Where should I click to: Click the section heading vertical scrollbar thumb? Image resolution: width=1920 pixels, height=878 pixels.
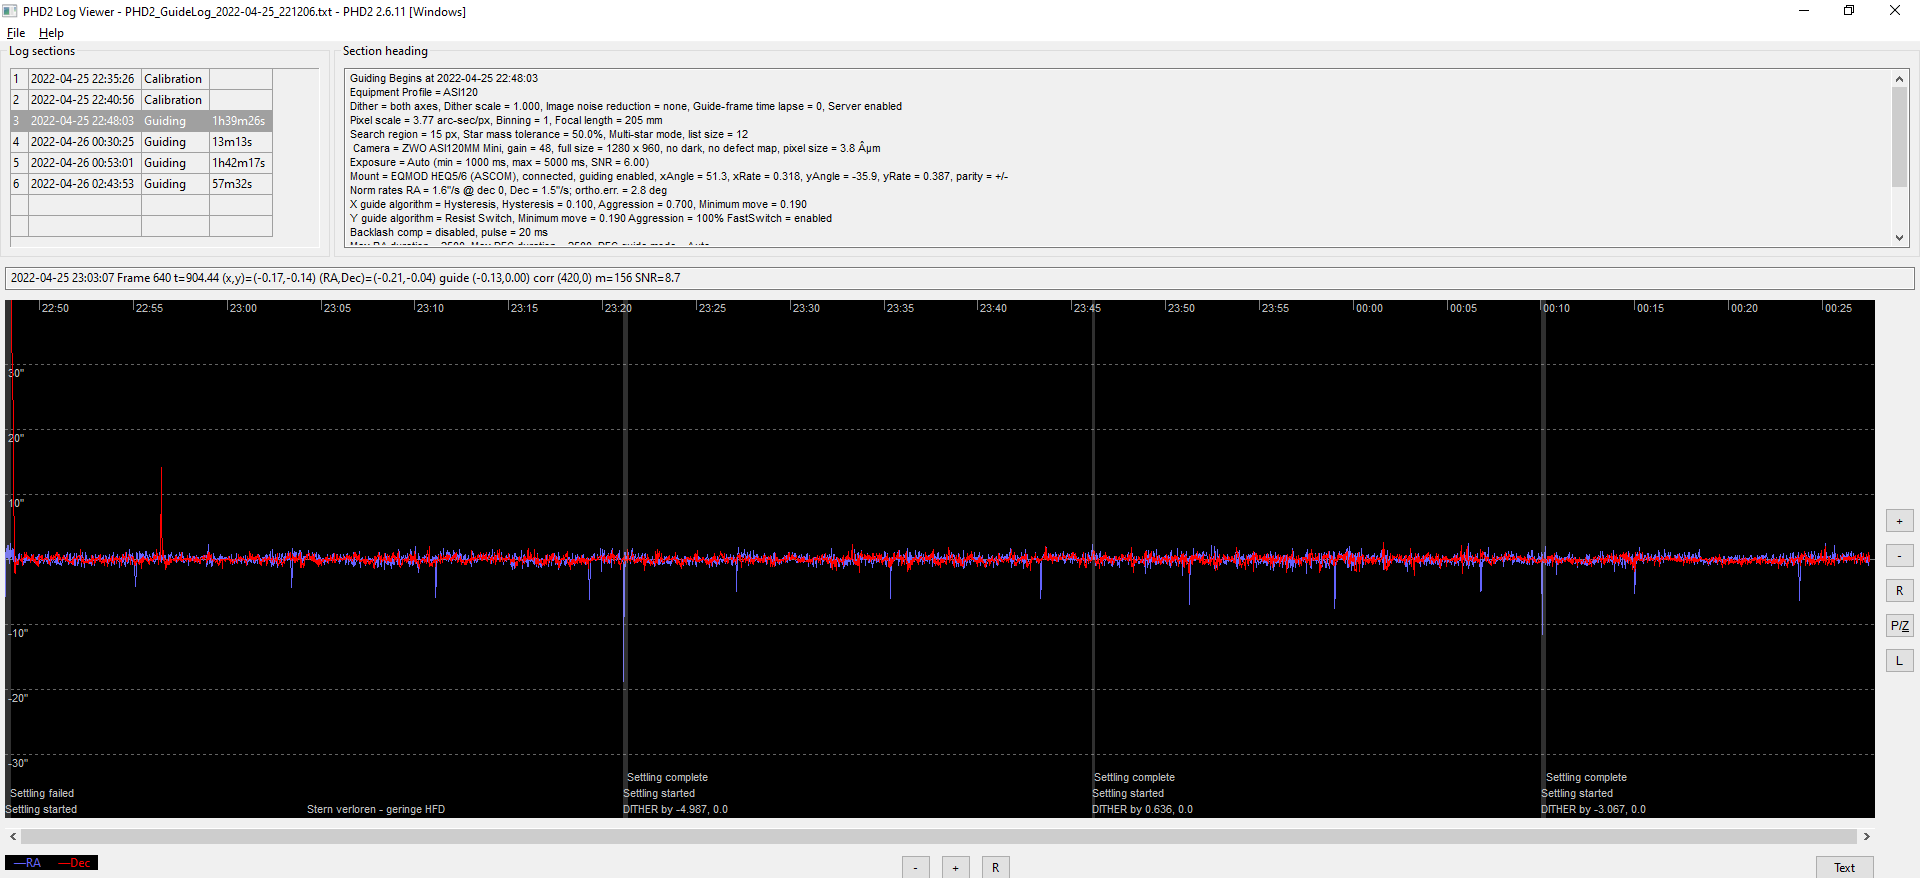coord(1899,137)
